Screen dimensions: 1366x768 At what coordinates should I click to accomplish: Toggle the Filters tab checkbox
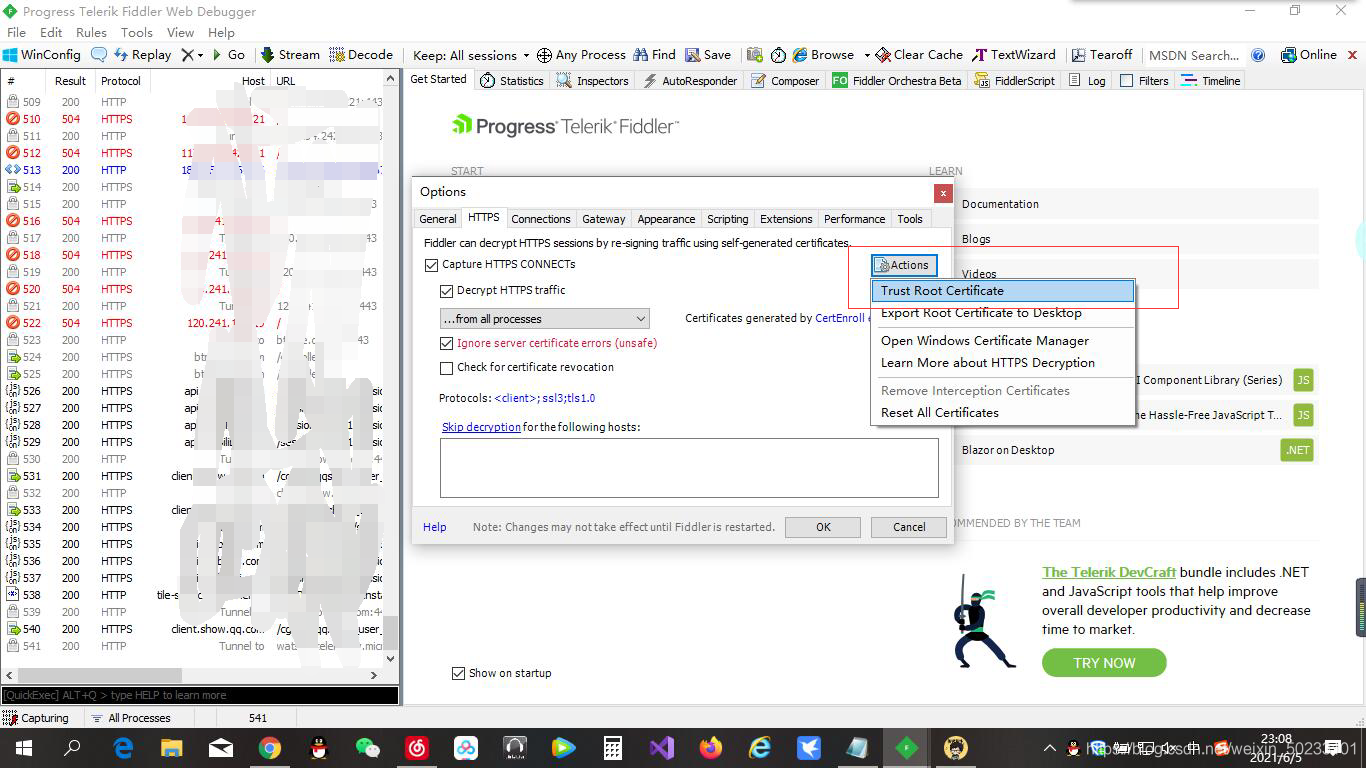point(1126,81)
